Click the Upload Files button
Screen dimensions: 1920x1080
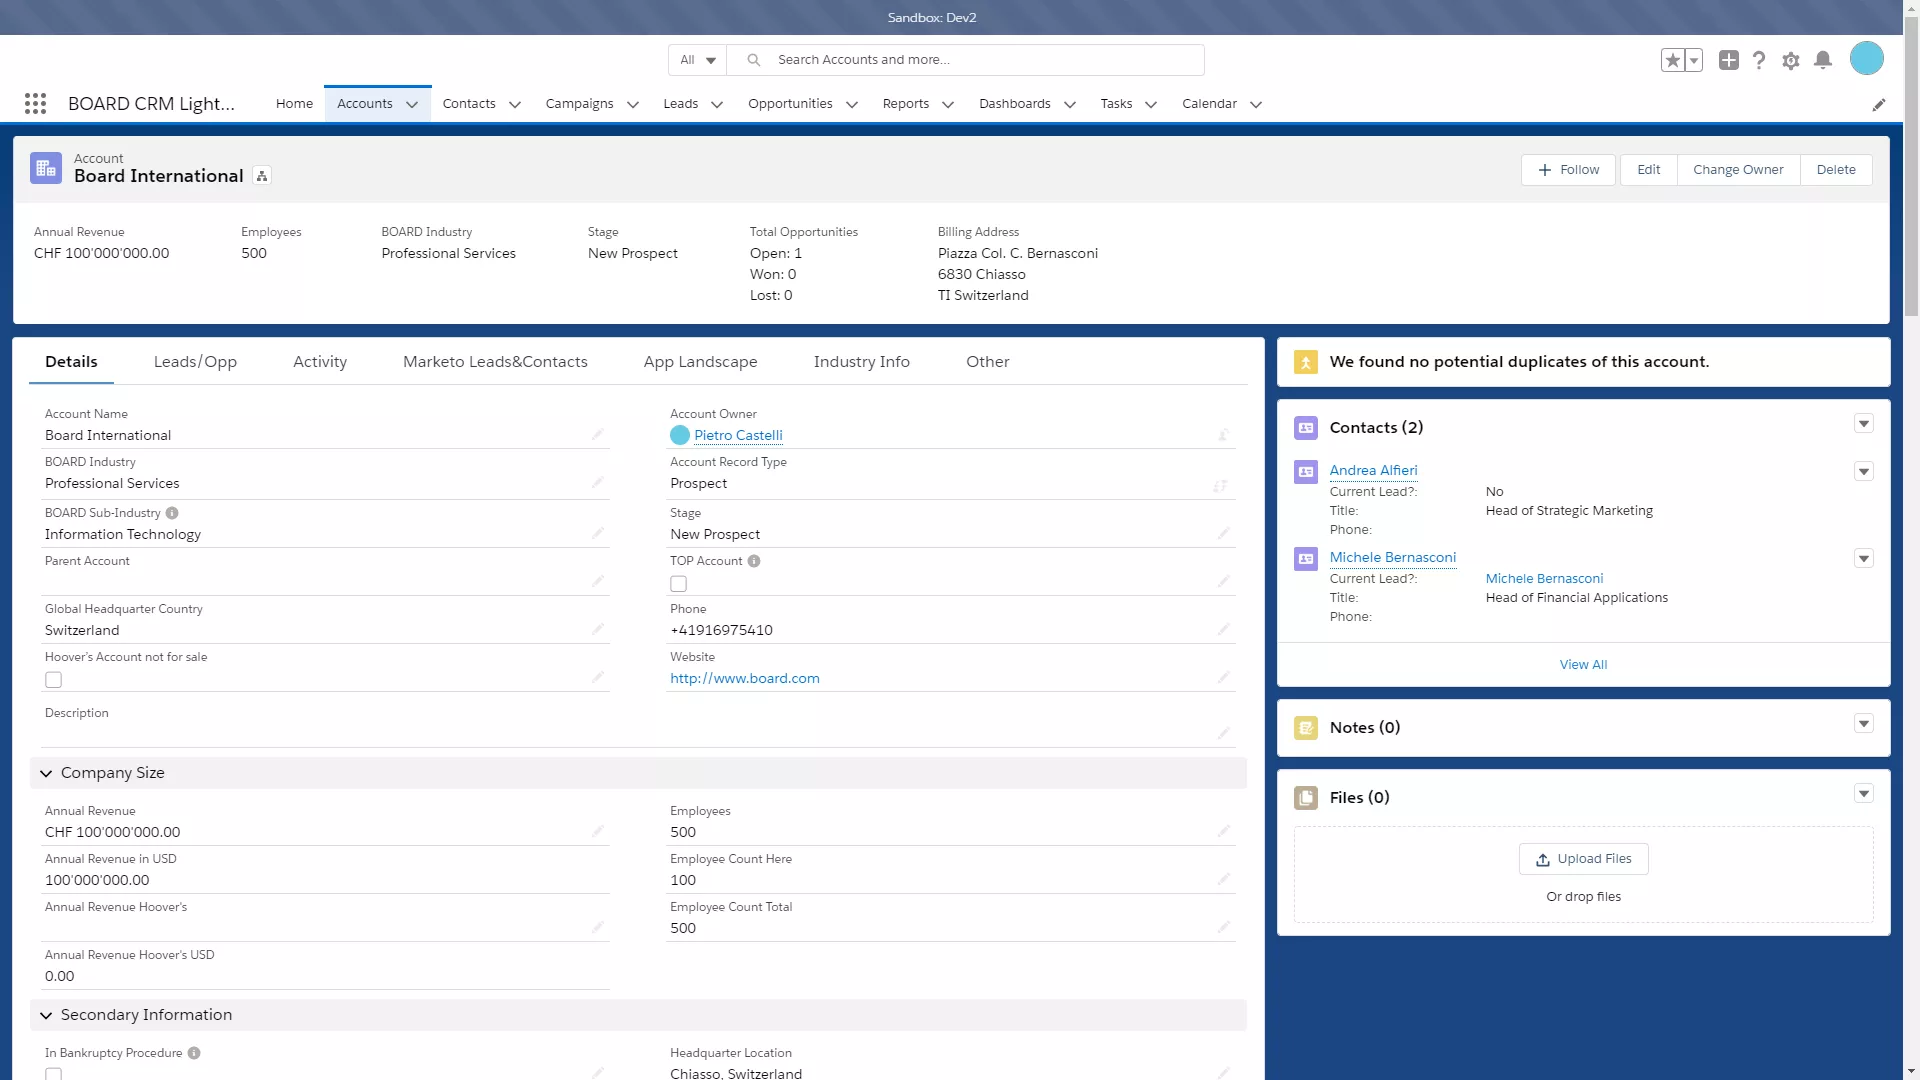coord(1582,858)
